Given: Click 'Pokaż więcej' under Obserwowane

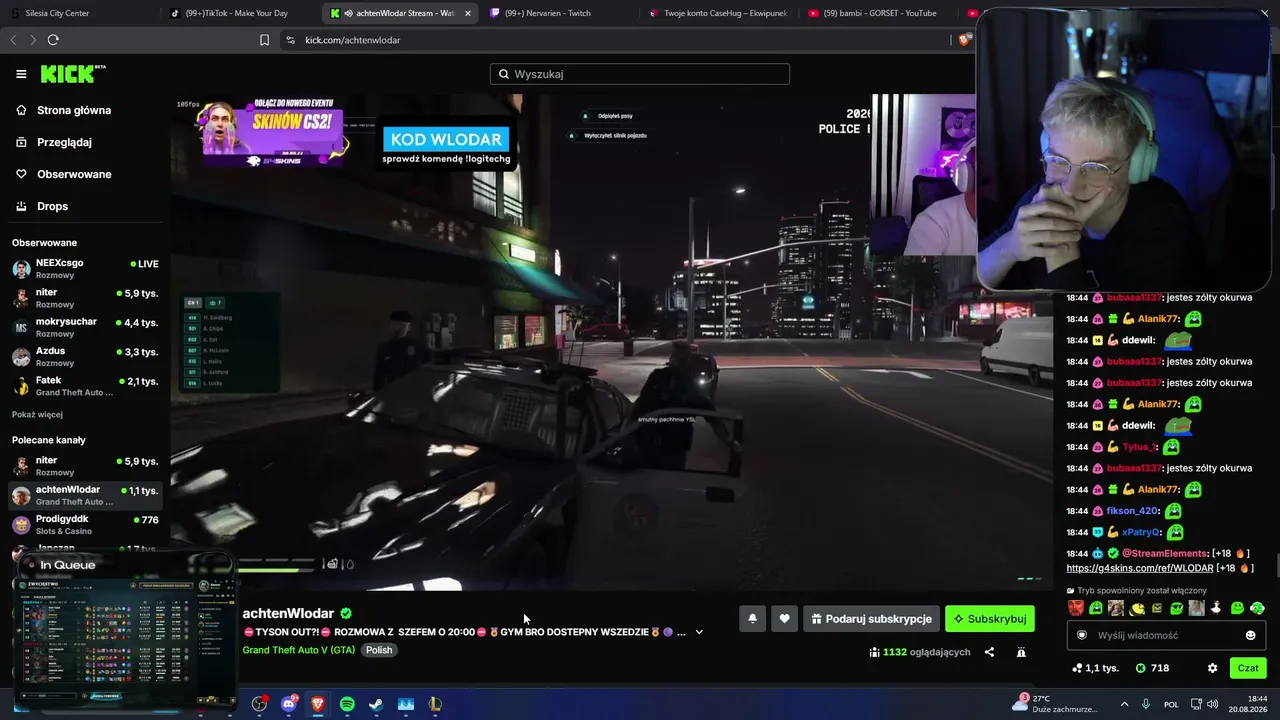Looking at the screenshot, I should [x=37, y=415].
